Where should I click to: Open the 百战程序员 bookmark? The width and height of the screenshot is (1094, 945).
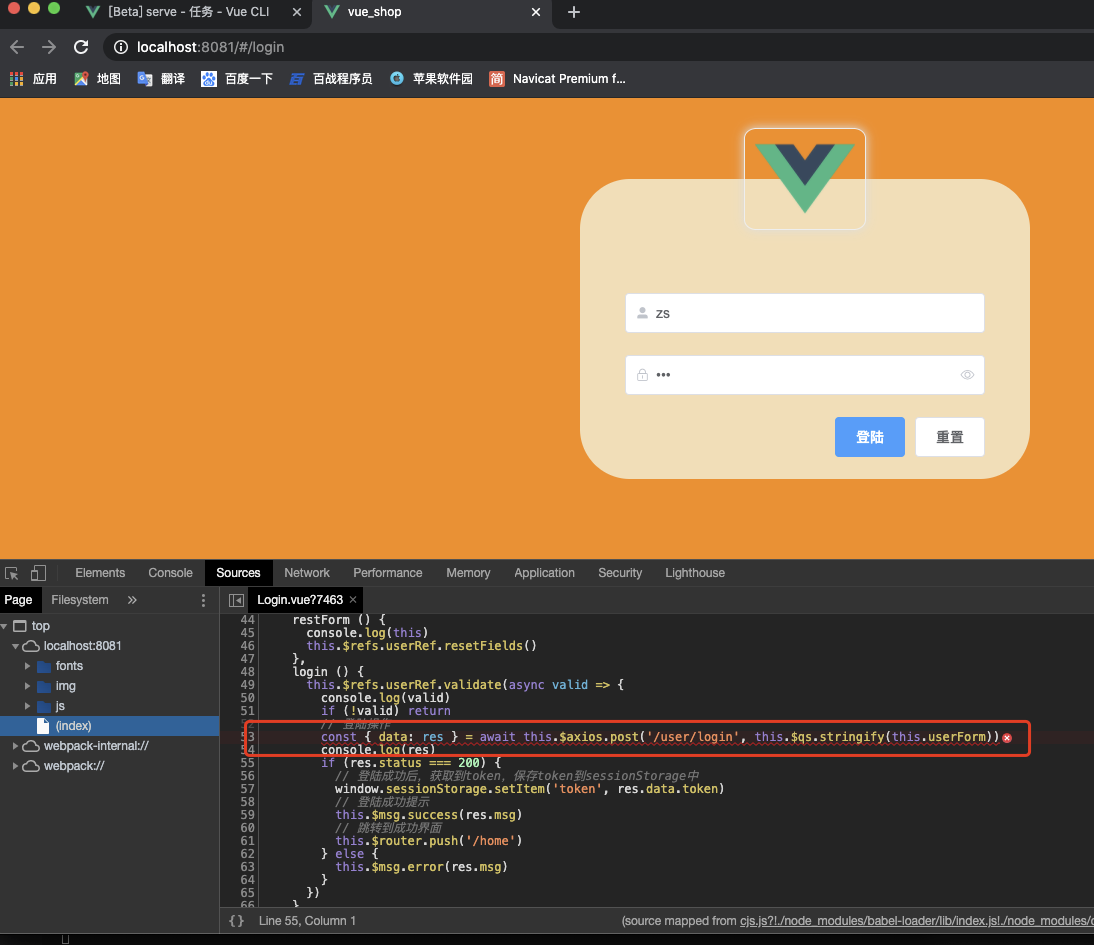(x=331, y=79)
